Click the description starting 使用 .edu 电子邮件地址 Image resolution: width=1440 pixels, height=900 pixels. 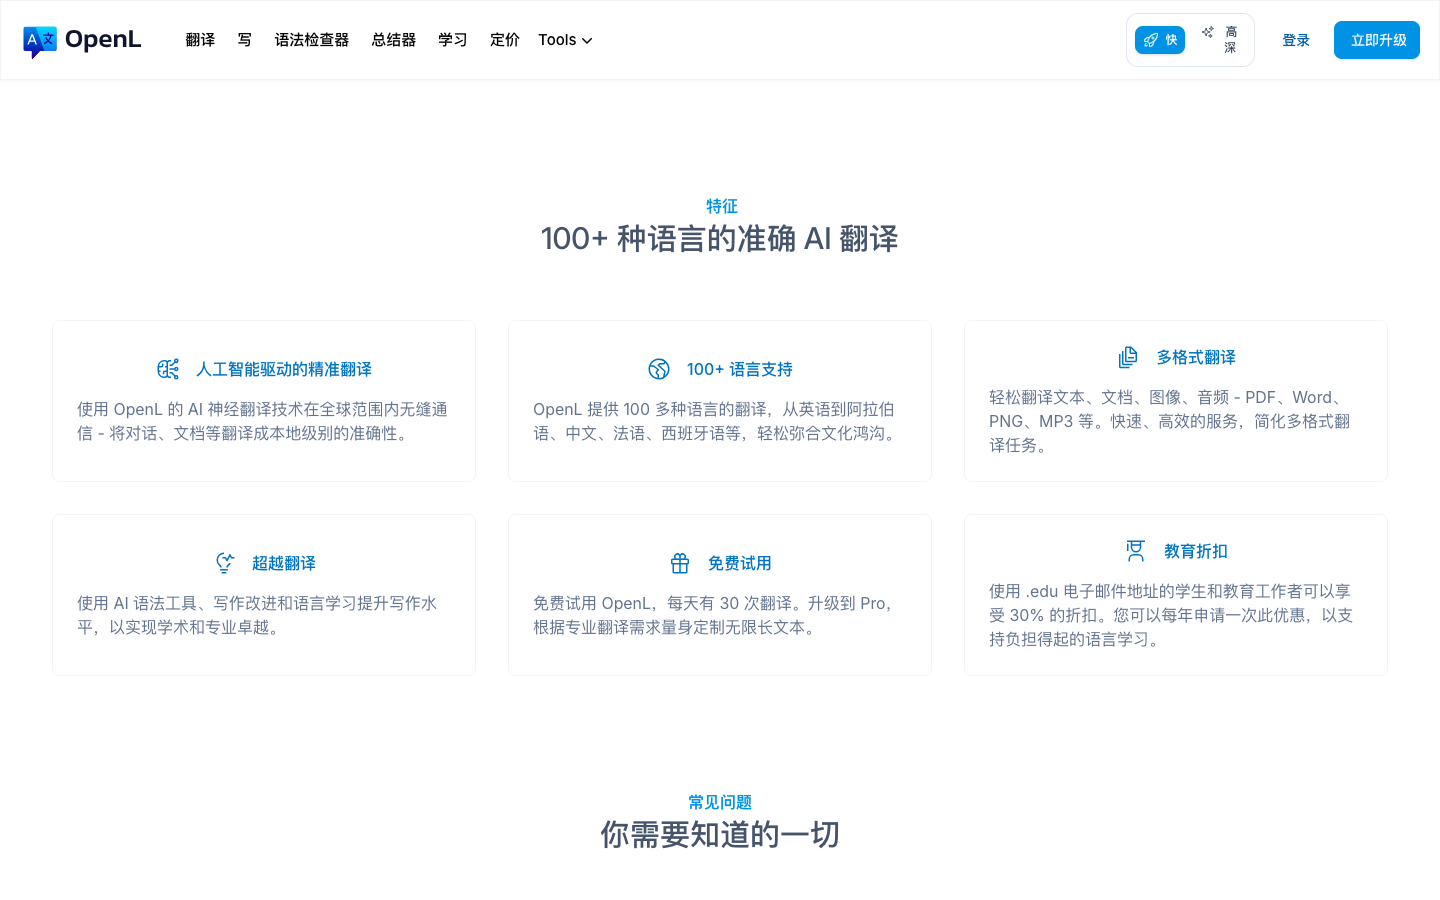pyautogui.click(x=1171, y=615)
